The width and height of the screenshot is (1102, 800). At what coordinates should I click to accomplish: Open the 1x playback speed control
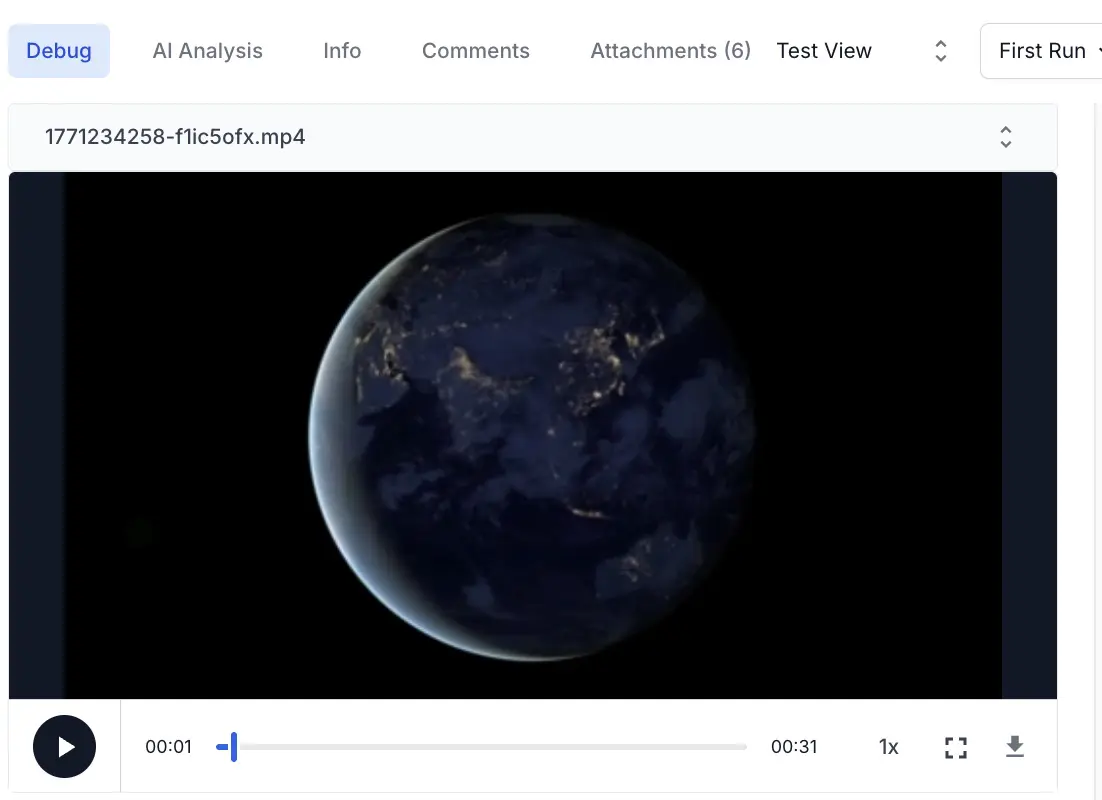(888, 746)
